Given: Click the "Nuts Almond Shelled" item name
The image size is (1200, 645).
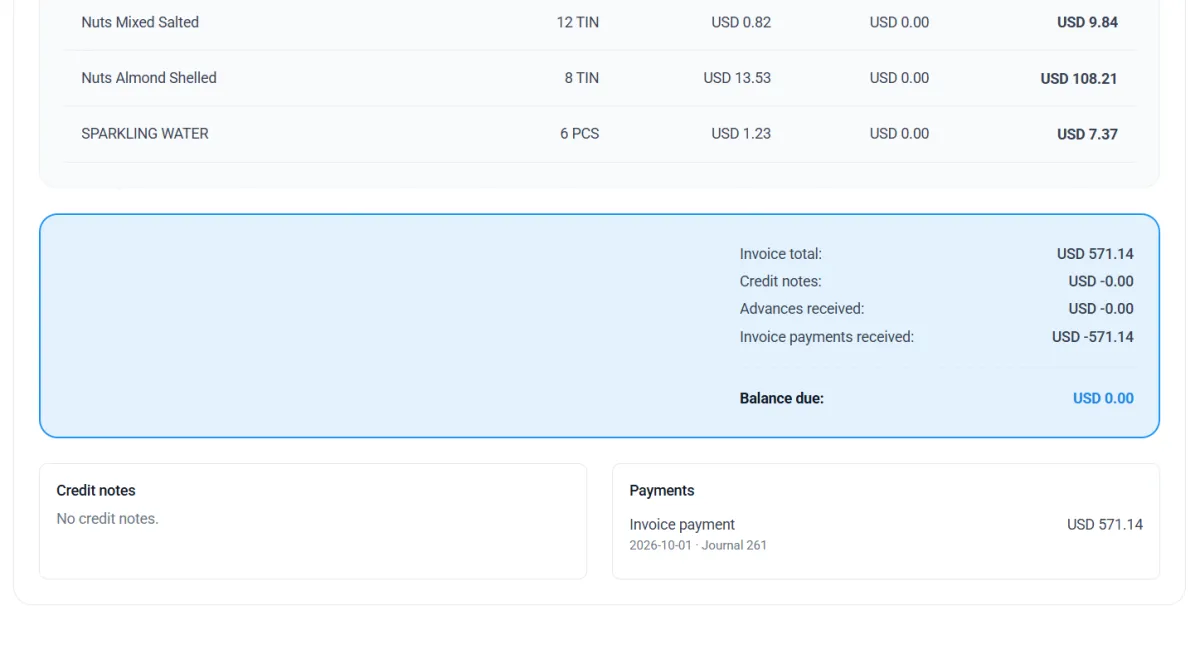Looking at the screenshot, I should tap(149, 78).
